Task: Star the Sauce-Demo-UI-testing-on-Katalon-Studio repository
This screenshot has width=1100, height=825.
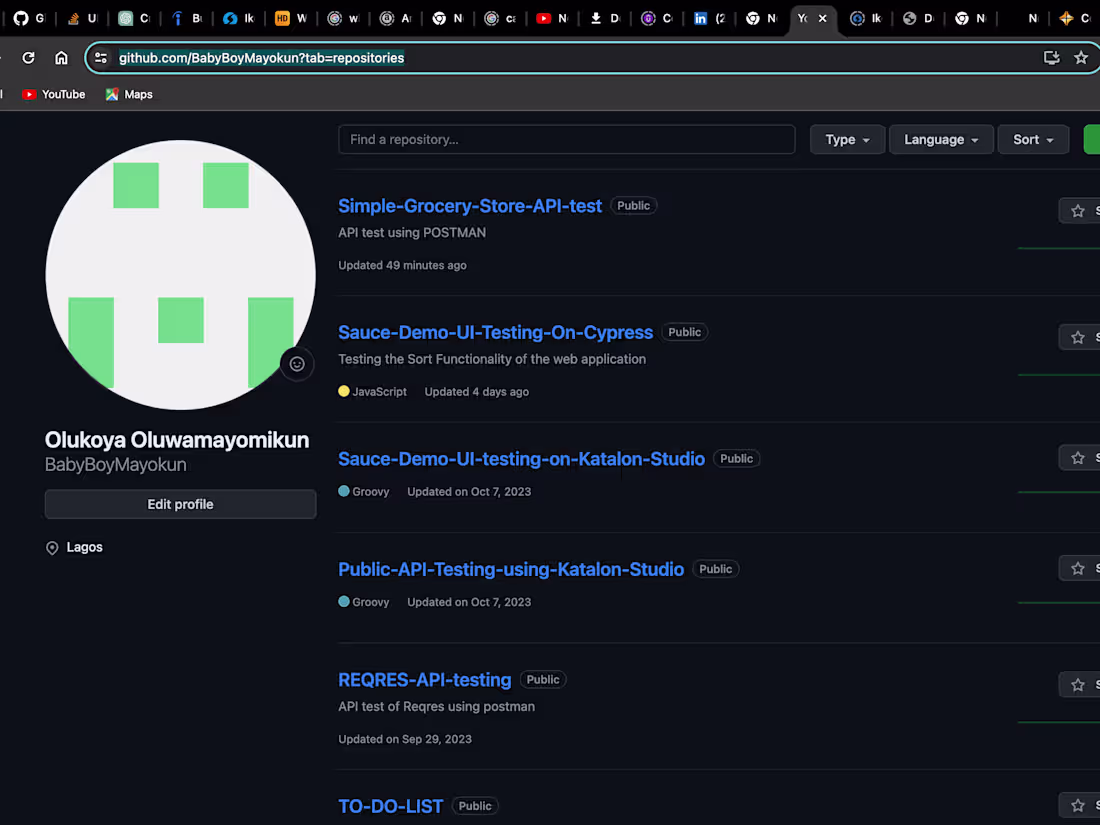Action: point(1078,458)
